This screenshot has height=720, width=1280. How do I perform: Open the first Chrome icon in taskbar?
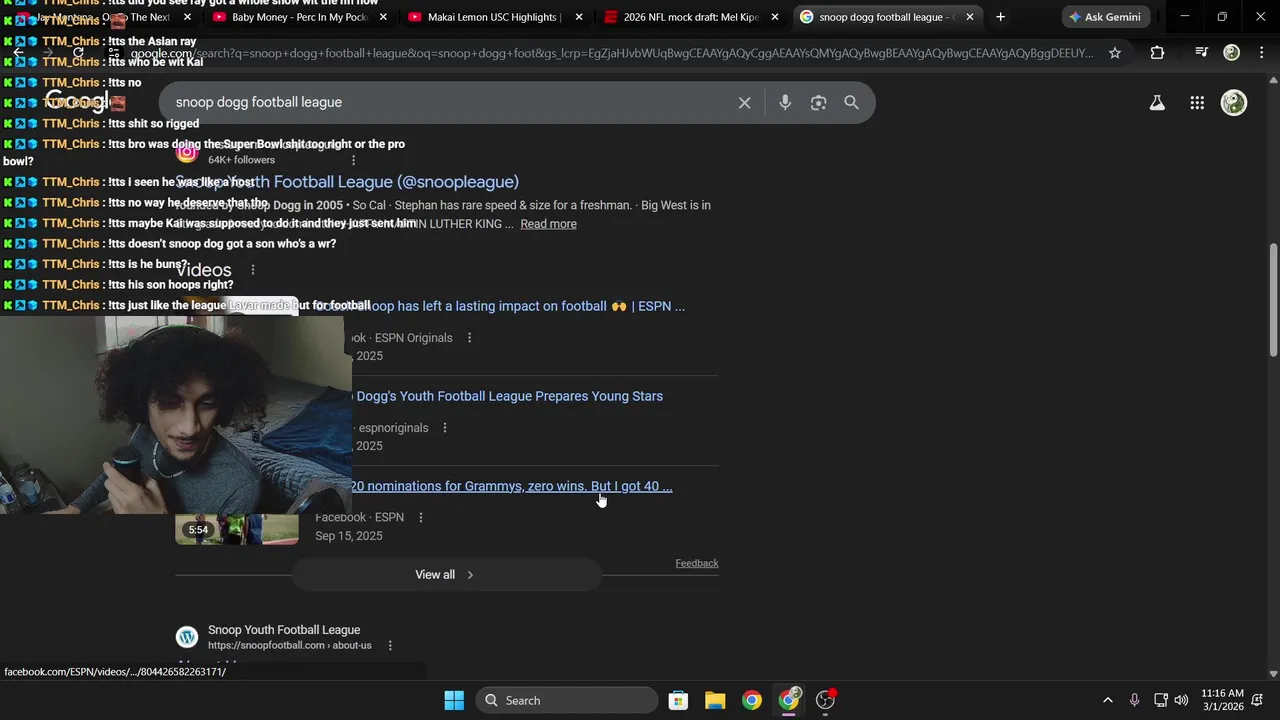[752, 700]
